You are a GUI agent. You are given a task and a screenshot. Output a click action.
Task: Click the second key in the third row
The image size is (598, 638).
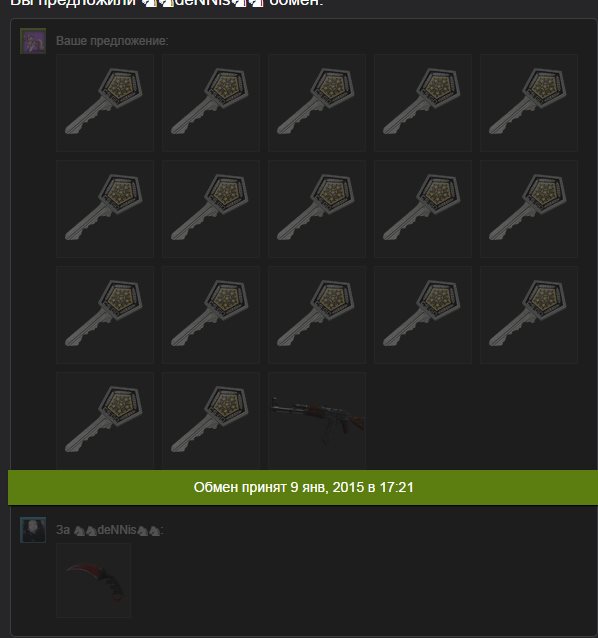211,315
